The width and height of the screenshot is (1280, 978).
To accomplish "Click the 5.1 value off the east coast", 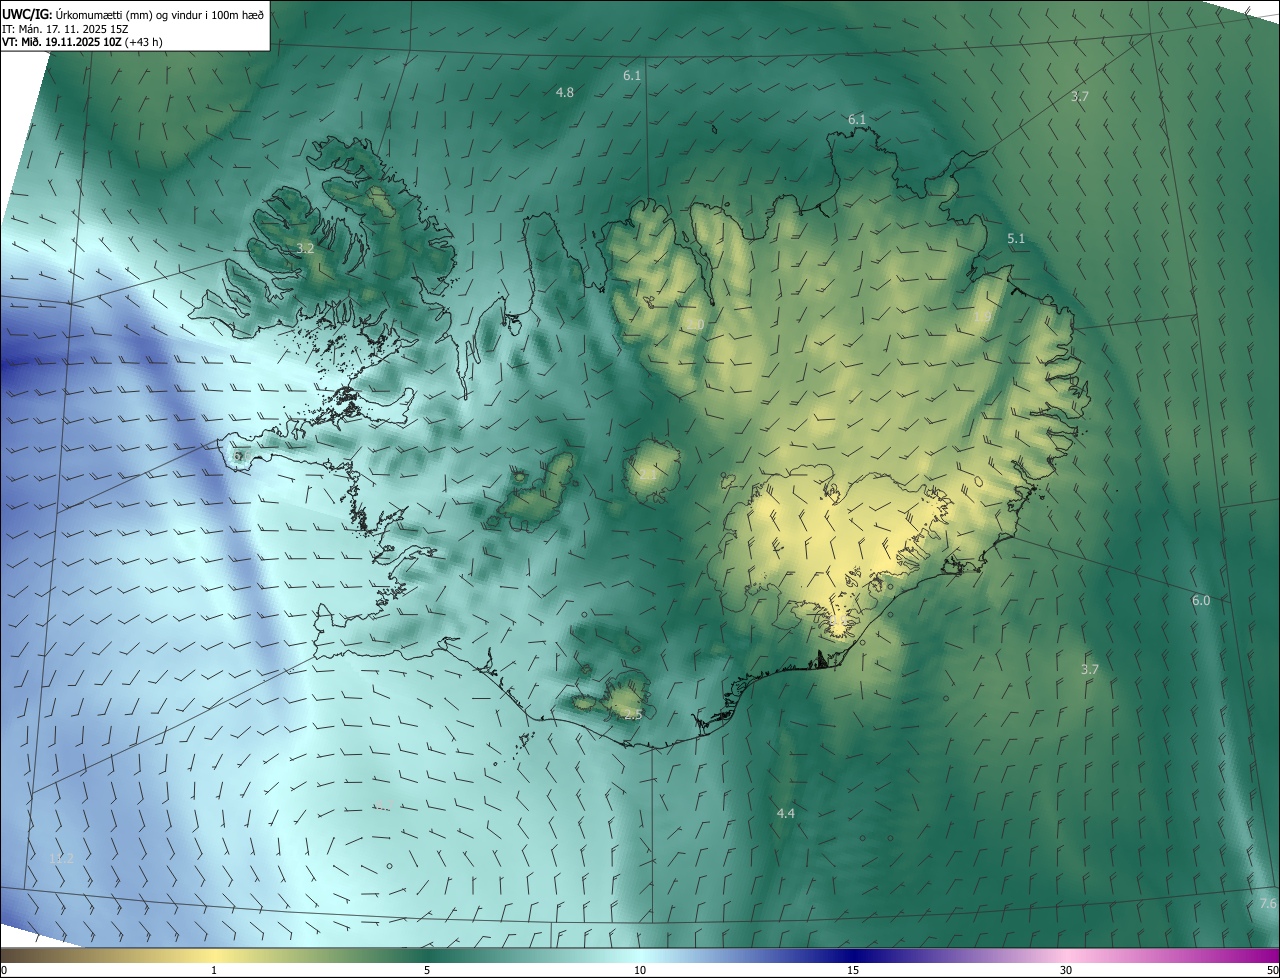I will coord(1016,238).
